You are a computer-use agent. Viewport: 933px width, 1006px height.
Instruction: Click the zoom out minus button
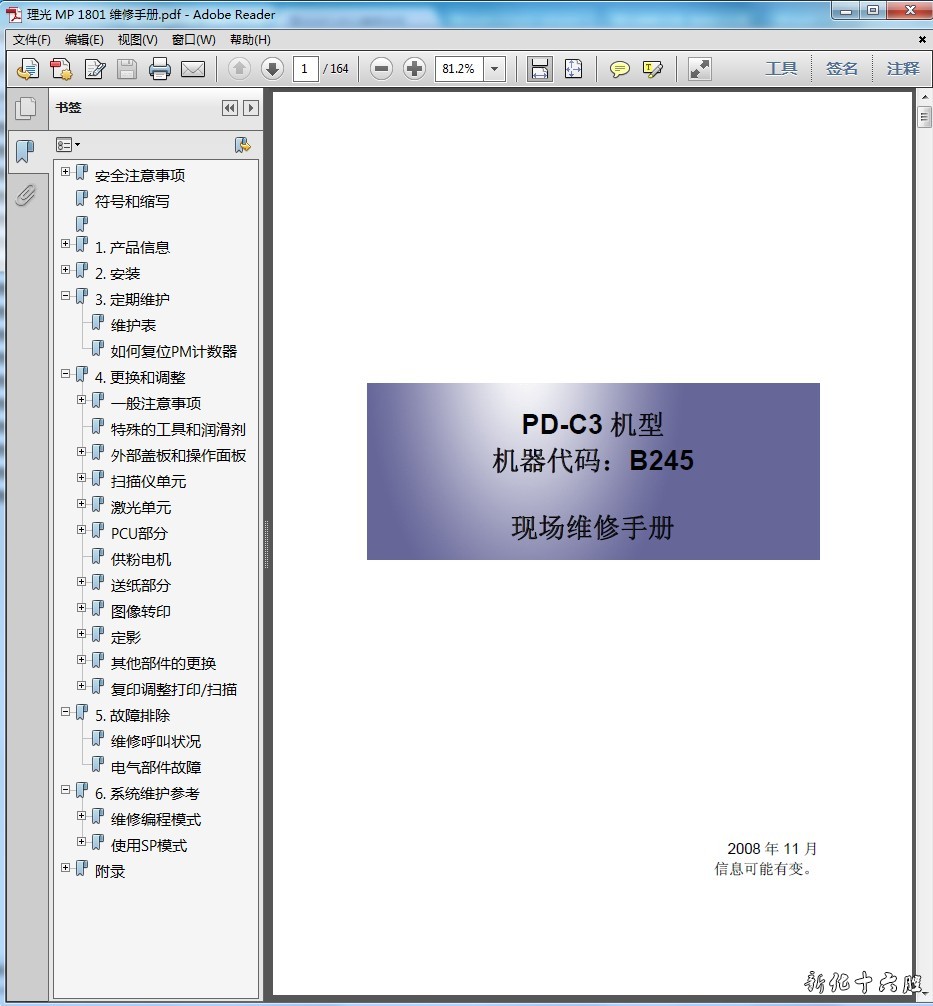point(381,69)
